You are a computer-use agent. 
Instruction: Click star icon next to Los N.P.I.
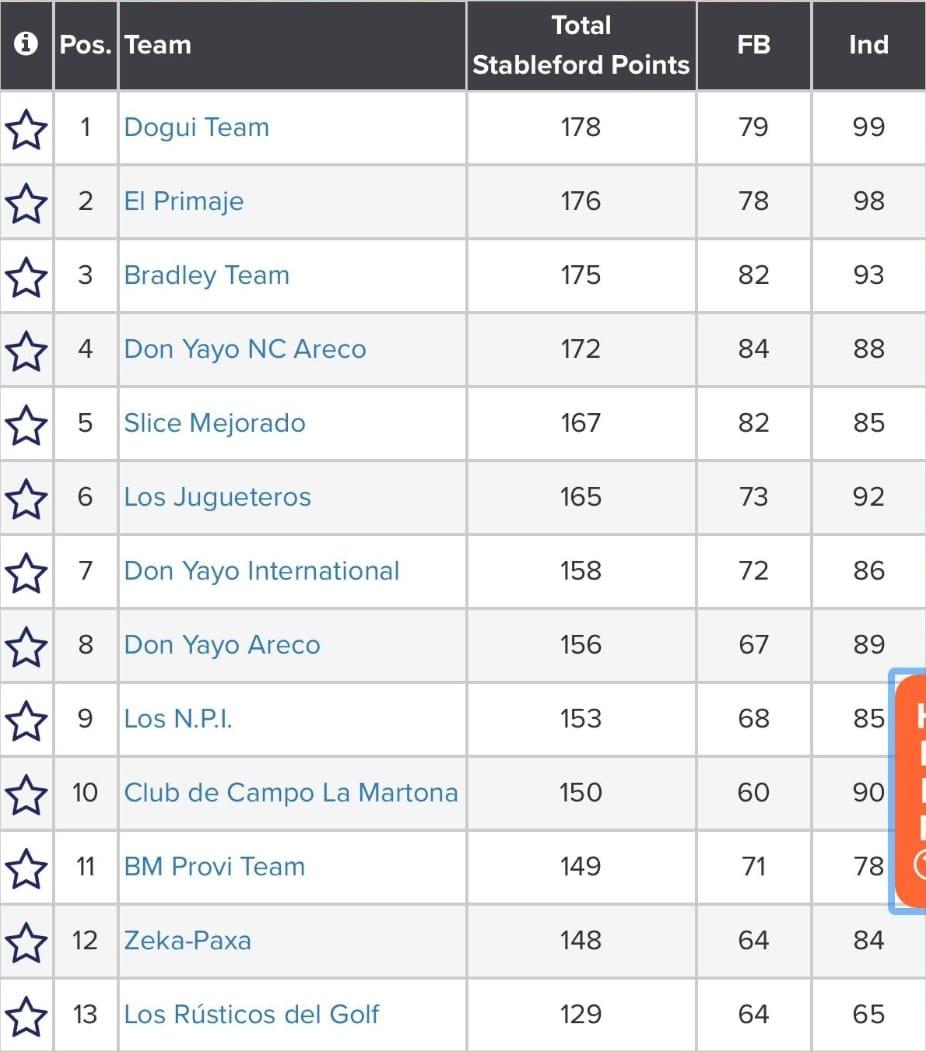(x=26, y=721)
